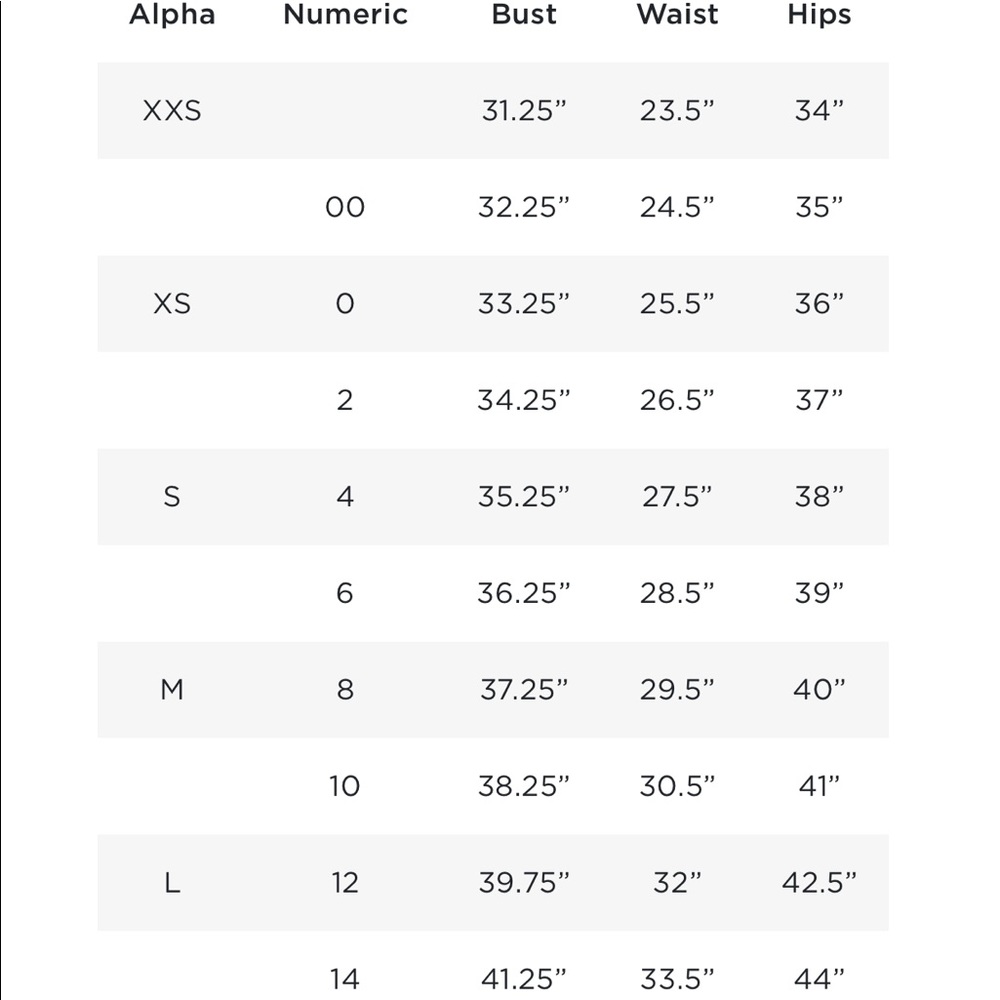Screen dimensions: 1000x1000
Task: Select the 33.5" waist measurement
Action: click(677, 980)
